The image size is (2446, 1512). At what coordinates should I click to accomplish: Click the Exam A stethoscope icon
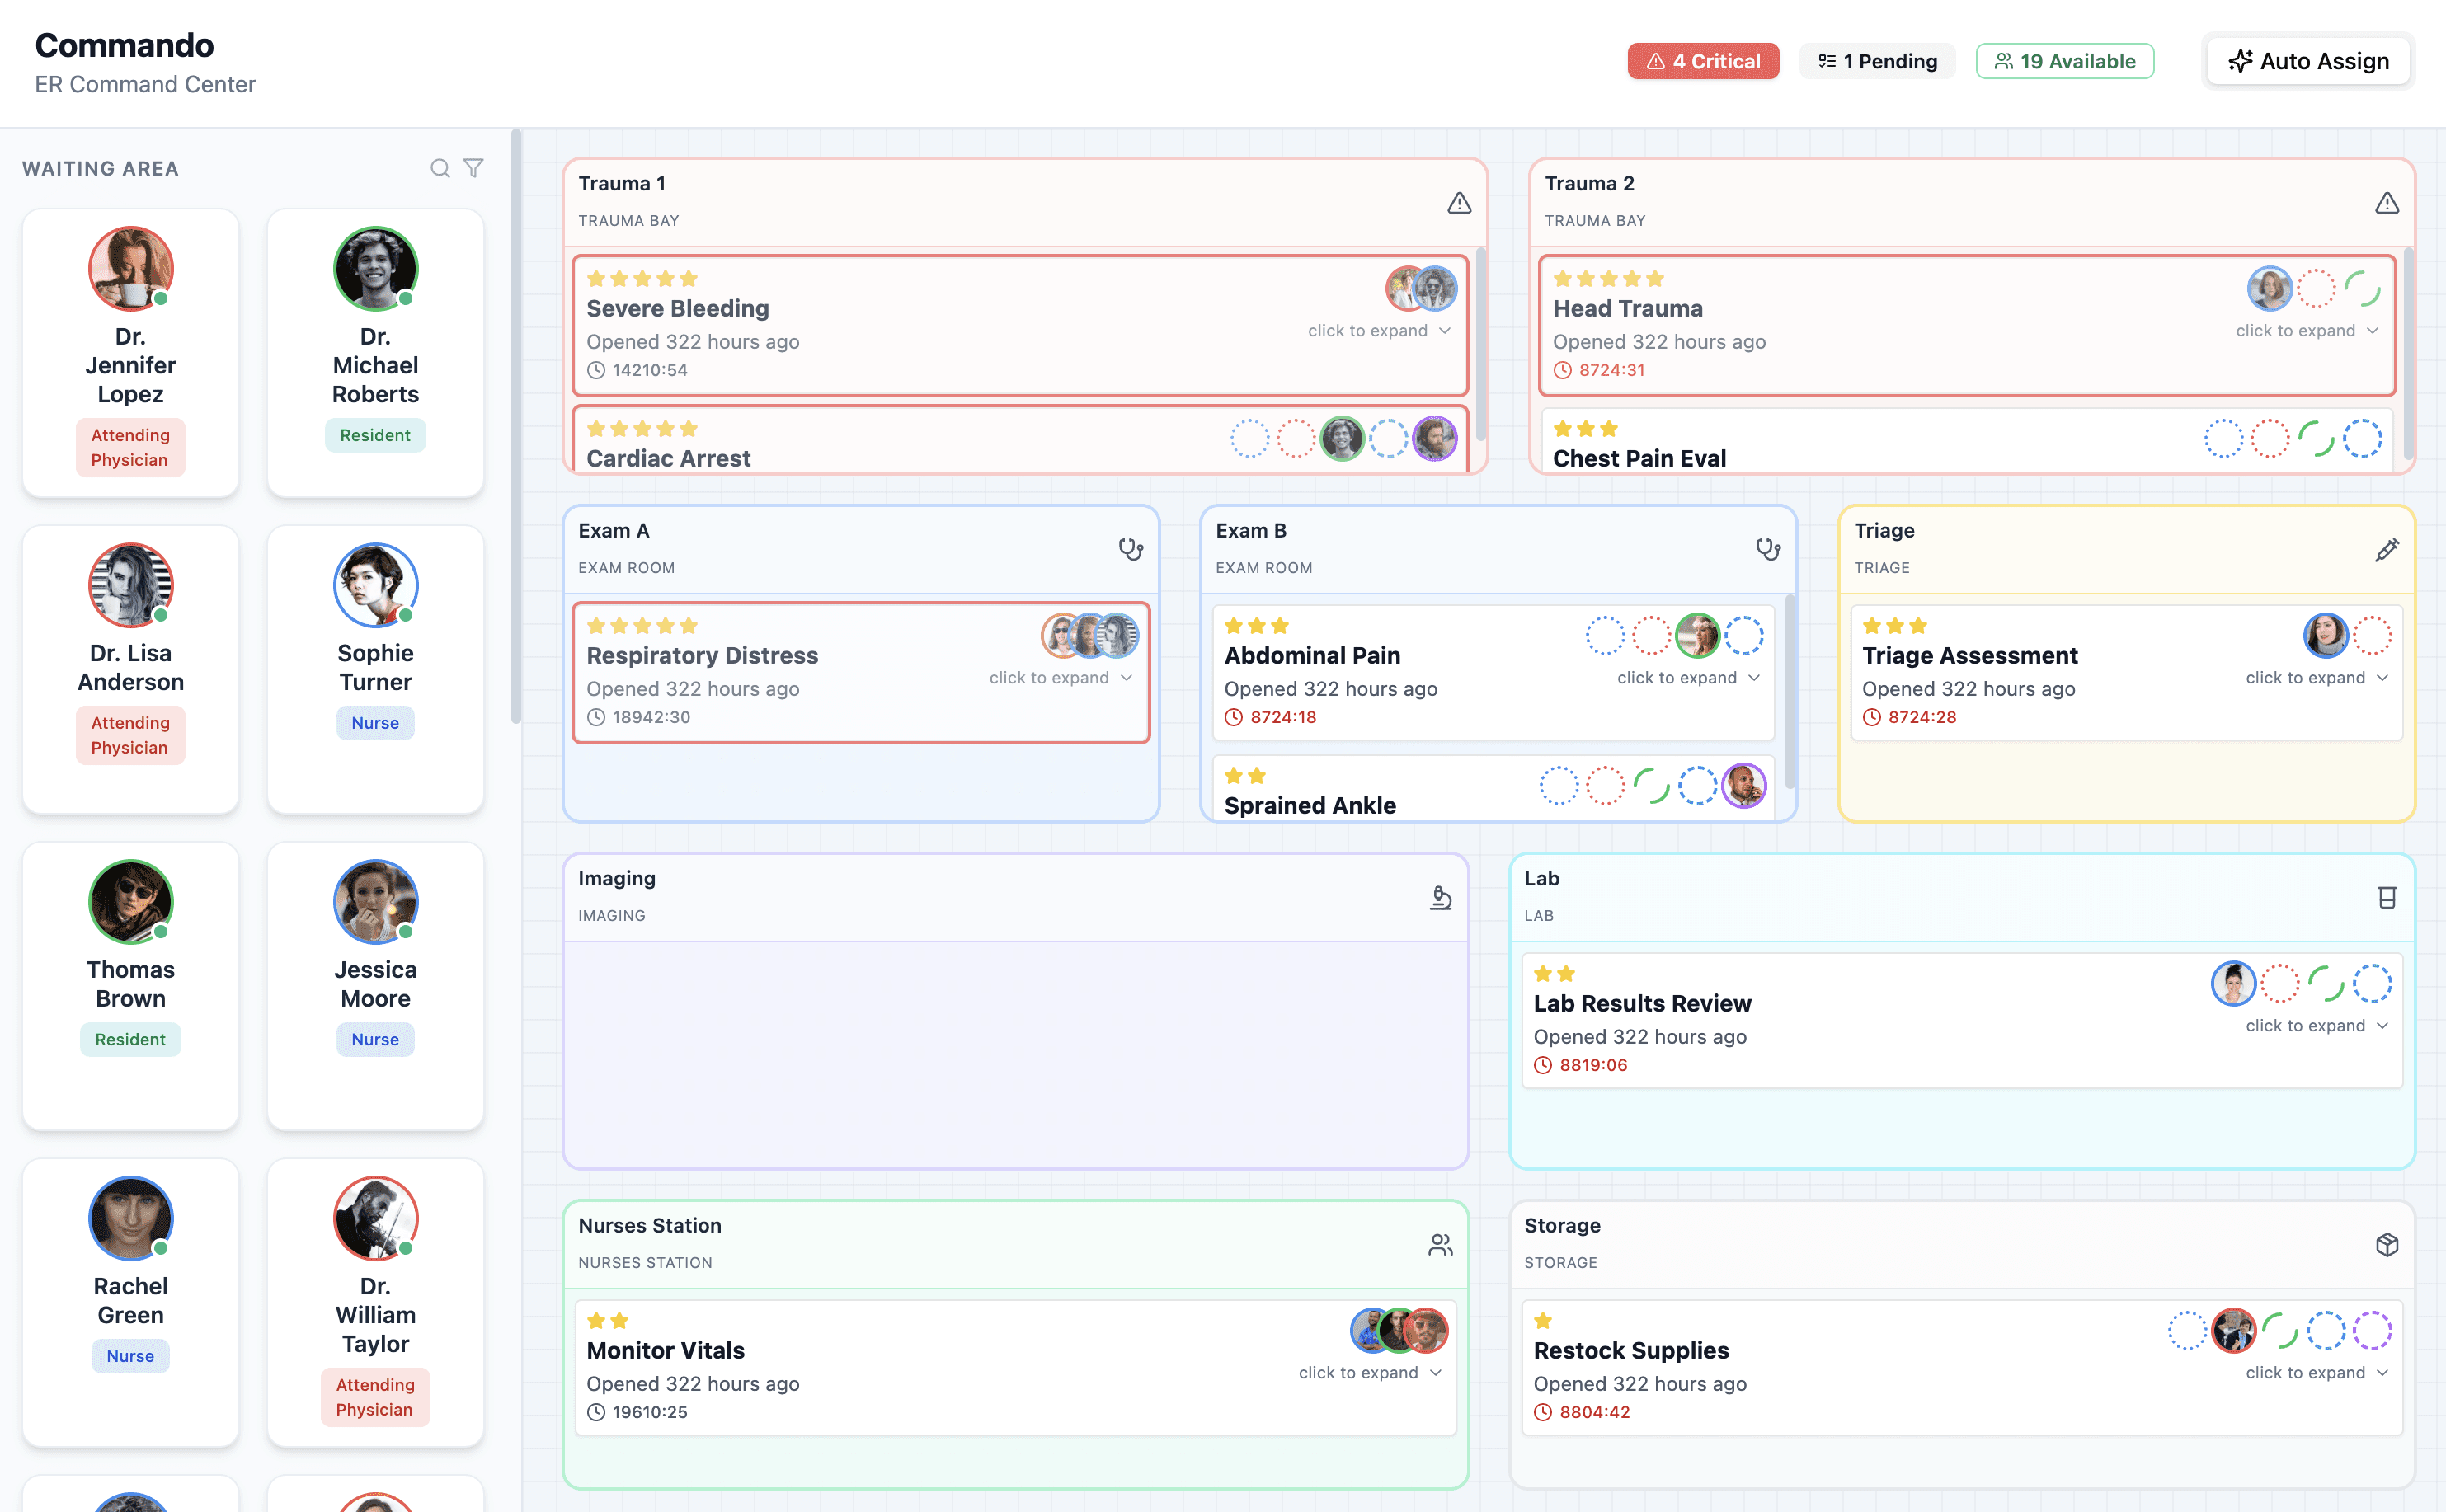coord(1130,549)
